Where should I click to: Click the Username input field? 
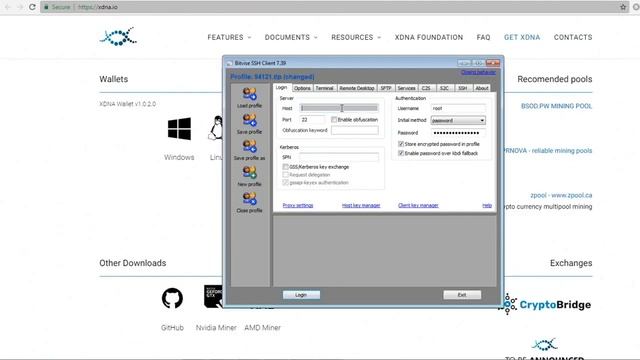(x=458, y=108)
